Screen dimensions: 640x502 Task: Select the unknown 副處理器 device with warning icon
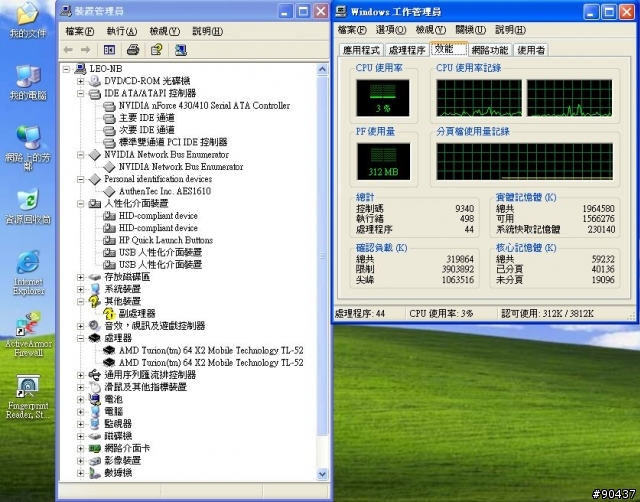137,314
